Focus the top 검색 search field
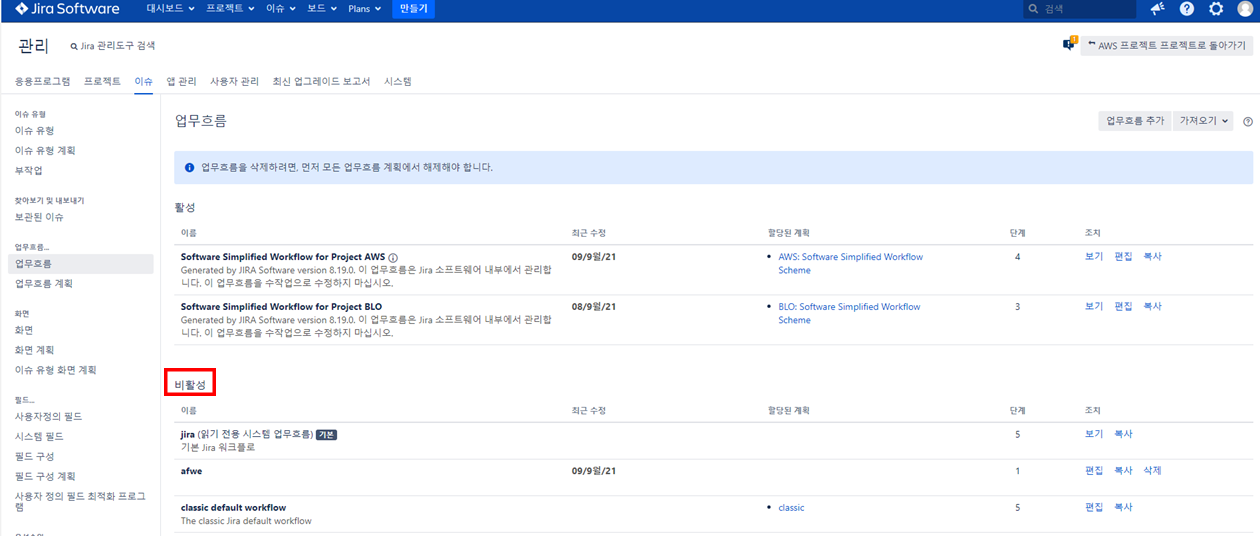 (x=1080, y=9)
